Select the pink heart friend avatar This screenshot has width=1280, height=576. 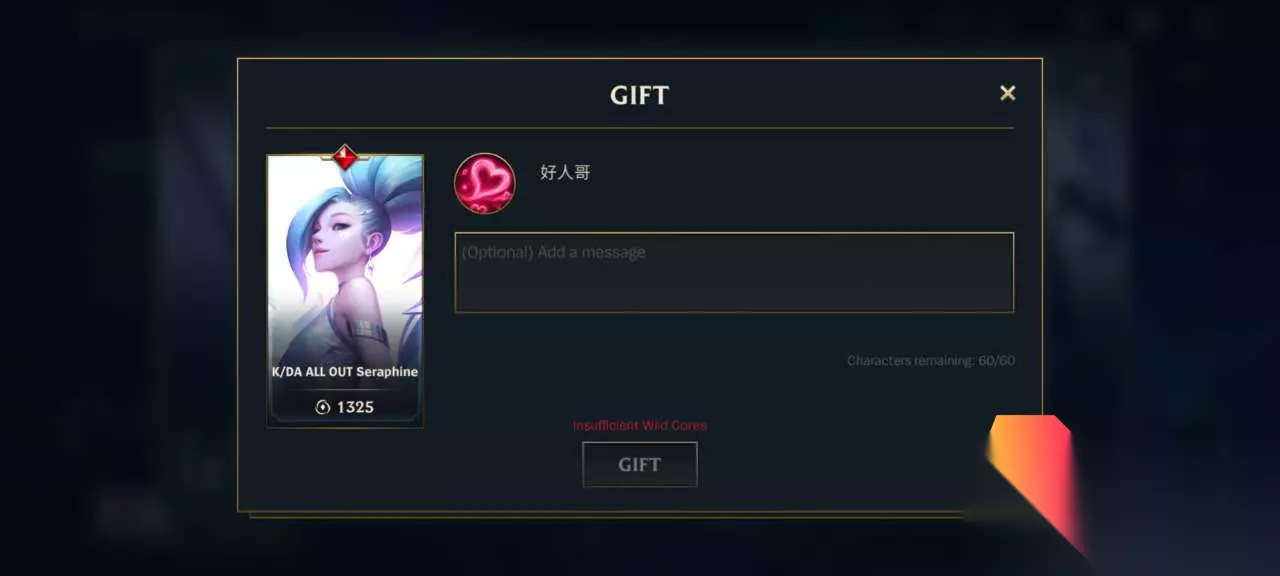[484, 183]
